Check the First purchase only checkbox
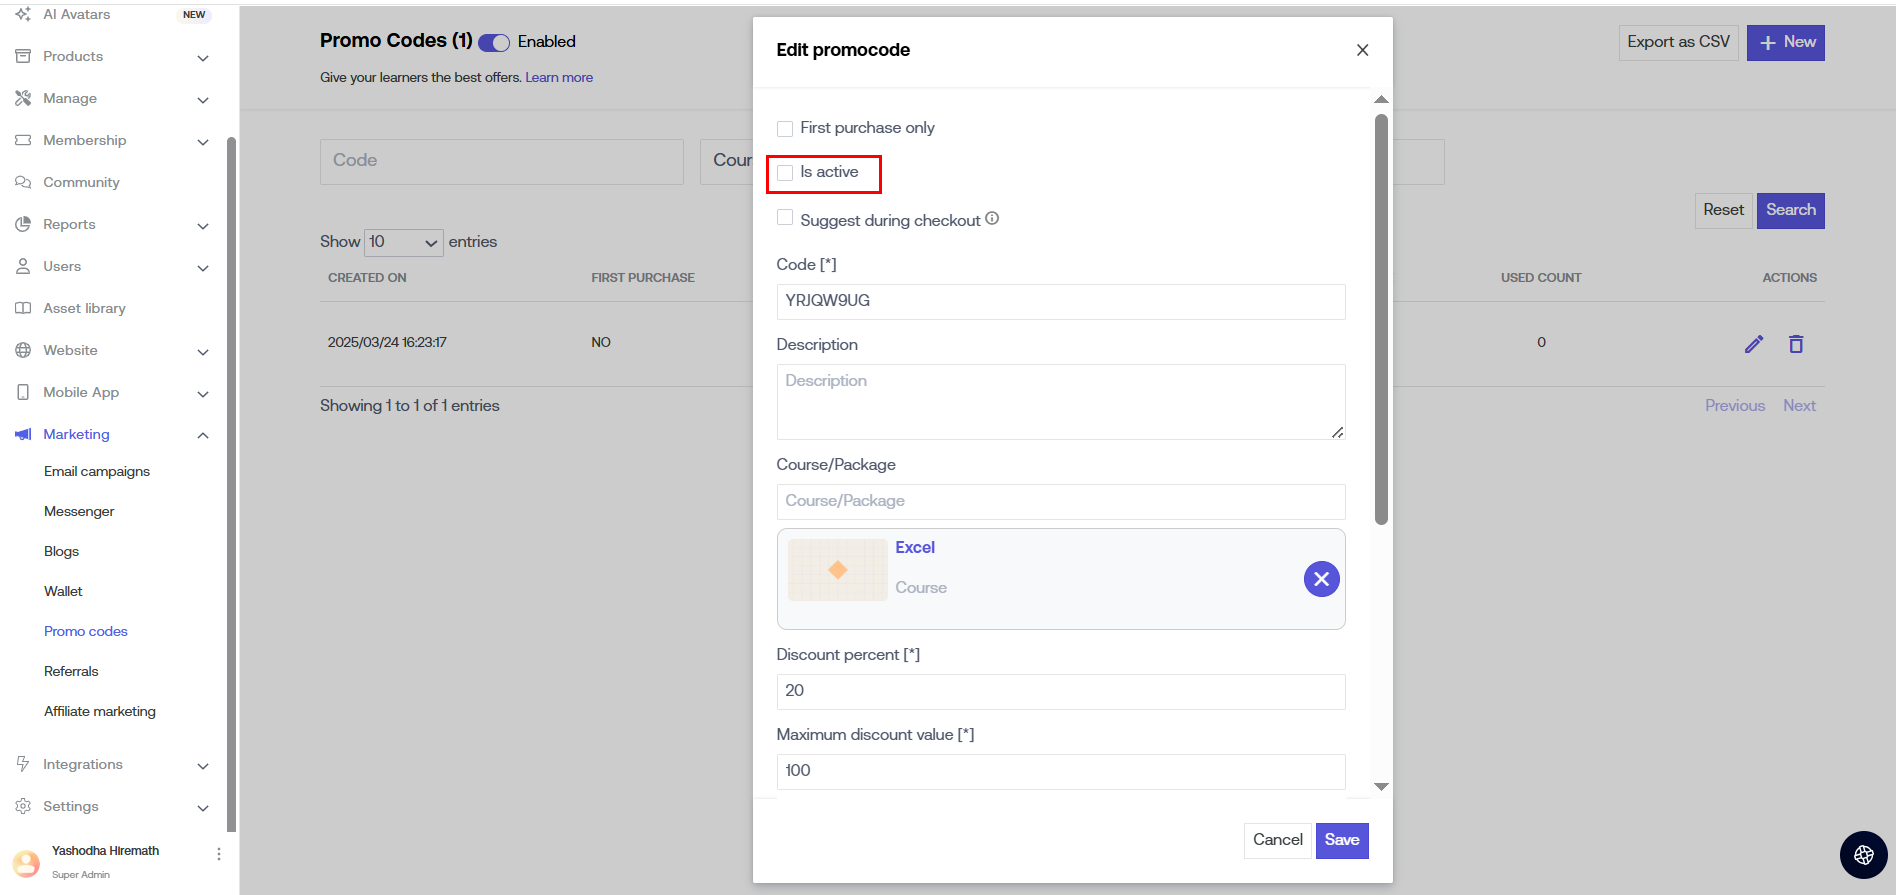This screenshot has height=895, width=1896. tap(785, 129)
